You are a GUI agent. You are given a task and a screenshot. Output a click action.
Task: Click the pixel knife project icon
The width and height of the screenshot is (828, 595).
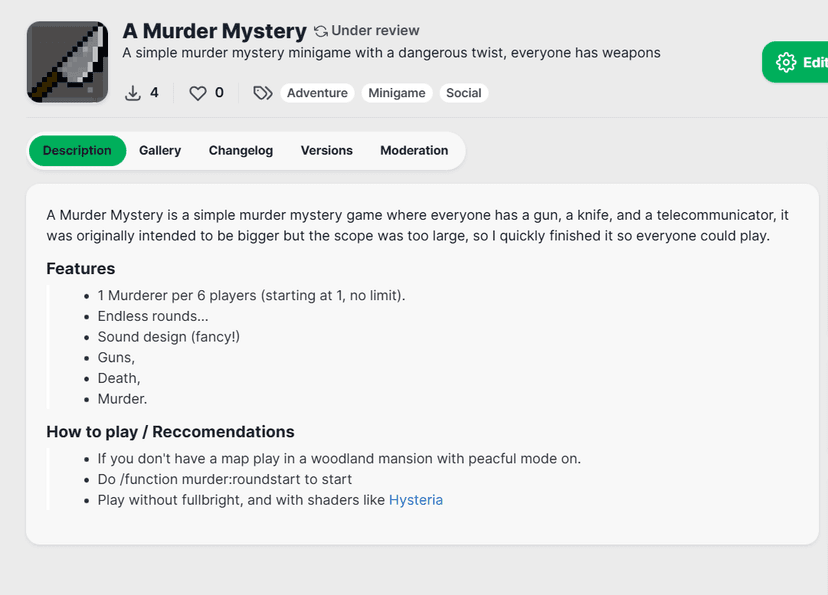coord(67,62)
